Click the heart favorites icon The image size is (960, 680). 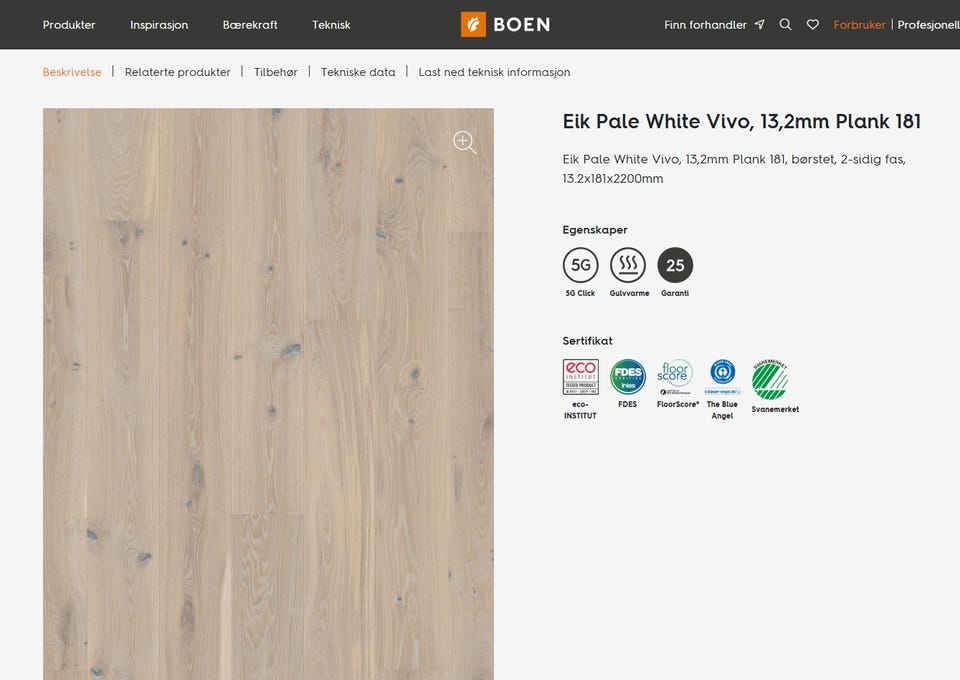point(812,24)
